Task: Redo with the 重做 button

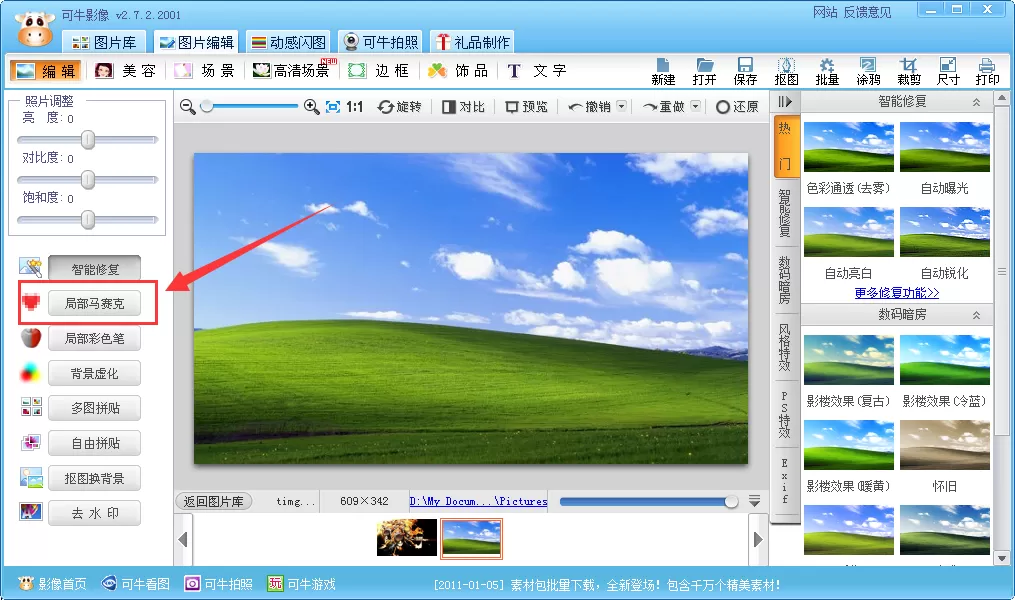Action: [664, 107]
